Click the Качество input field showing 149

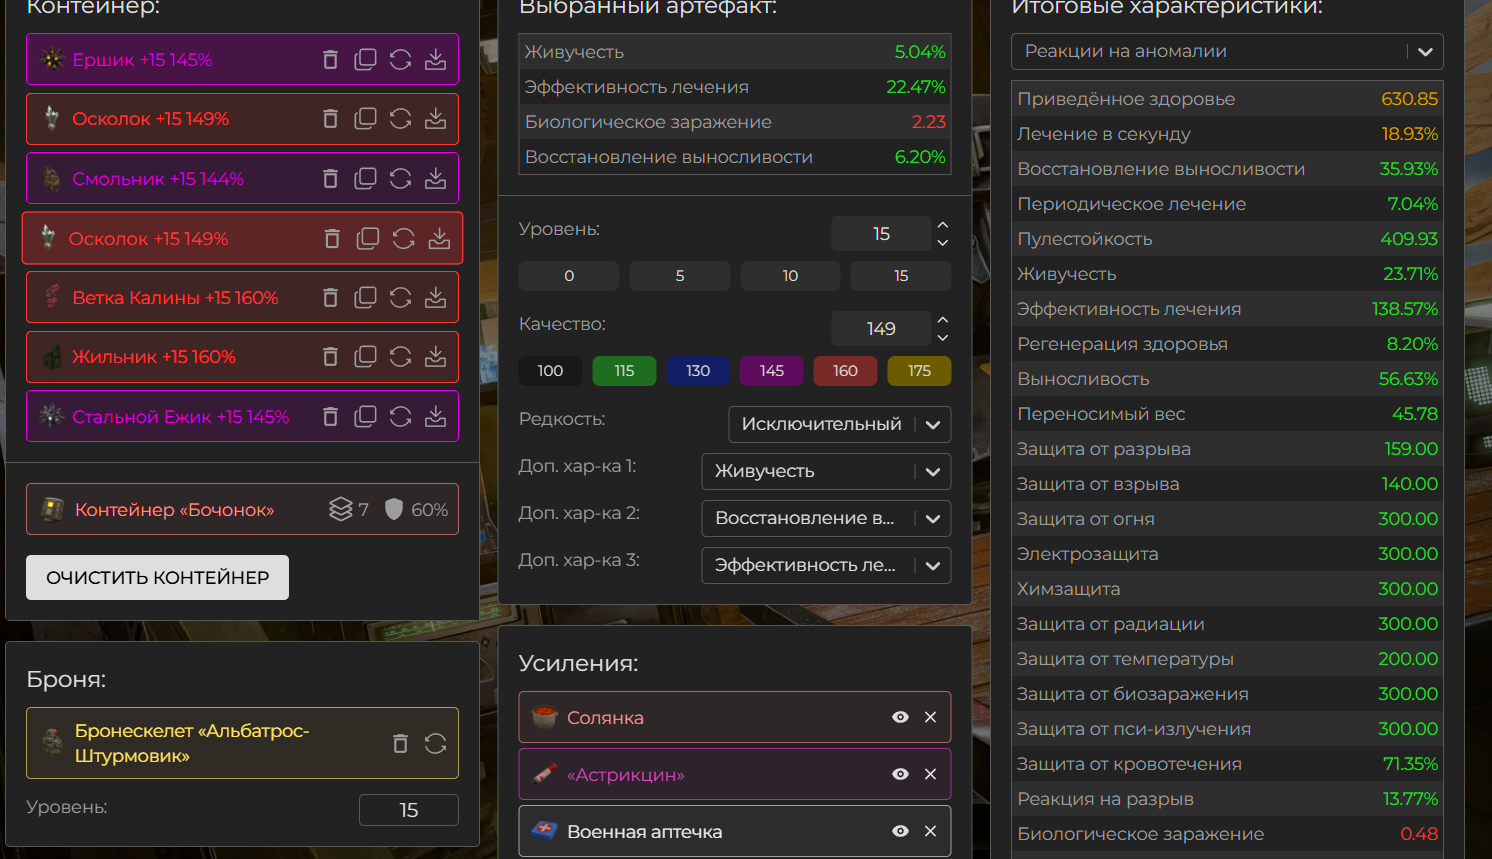(x=880, y=329)
